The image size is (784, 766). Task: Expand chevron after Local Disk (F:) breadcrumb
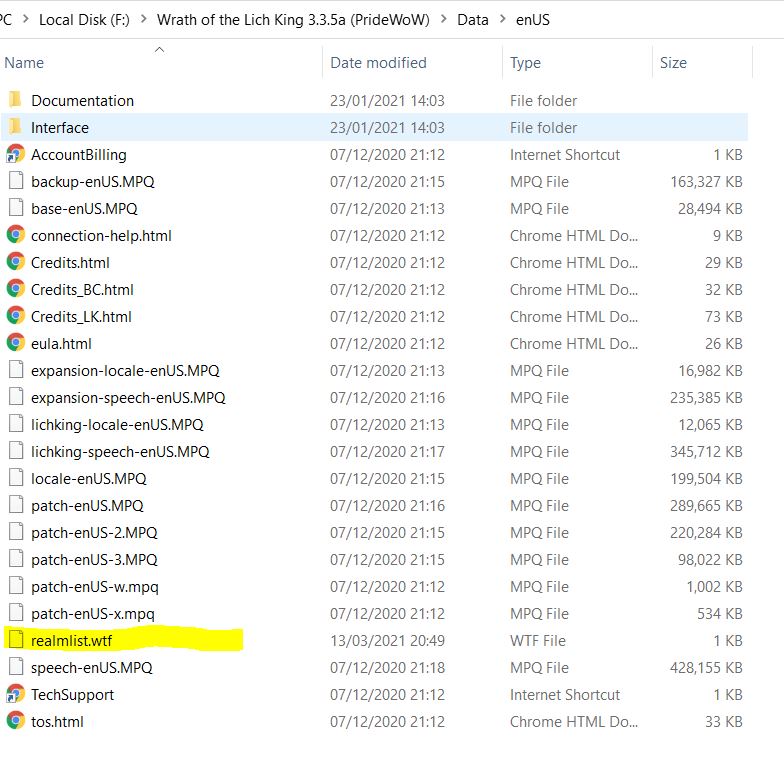[144, 19]
